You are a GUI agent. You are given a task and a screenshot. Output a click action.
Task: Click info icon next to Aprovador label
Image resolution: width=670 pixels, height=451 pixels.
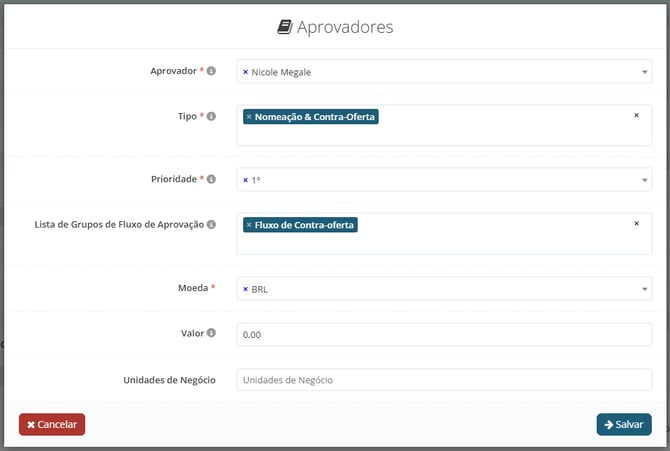pos(211,71)
